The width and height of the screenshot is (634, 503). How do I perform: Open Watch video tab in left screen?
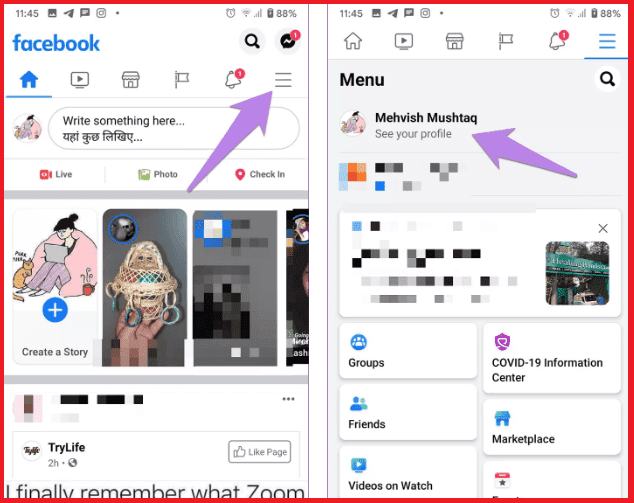point(80,80)
